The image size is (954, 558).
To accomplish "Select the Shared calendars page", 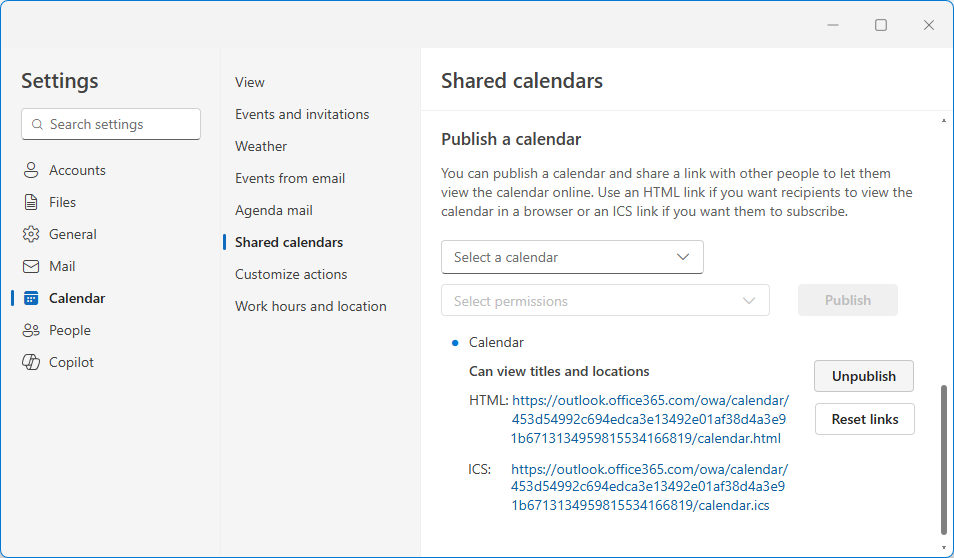I will click(289, 242).
